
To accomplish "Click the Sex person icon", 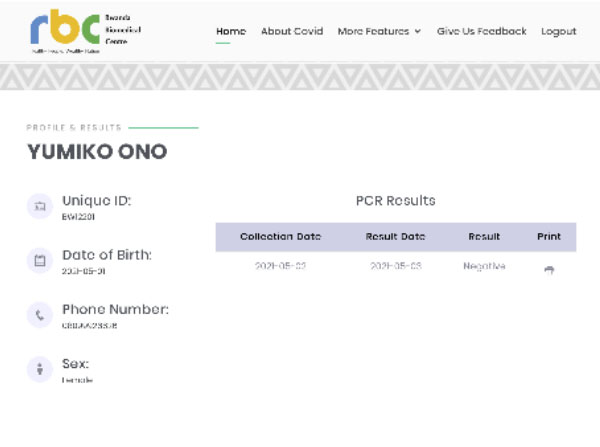I will tap(40, 369).
